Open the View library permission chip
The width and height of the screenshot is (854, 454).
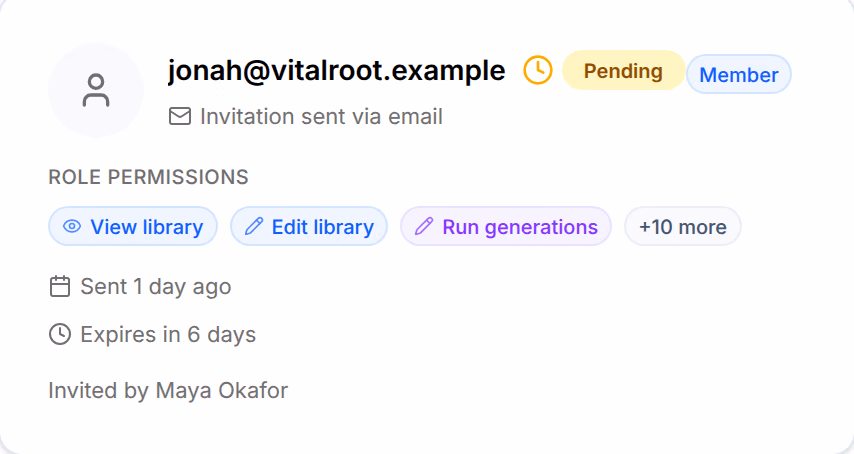coord(133,226)
